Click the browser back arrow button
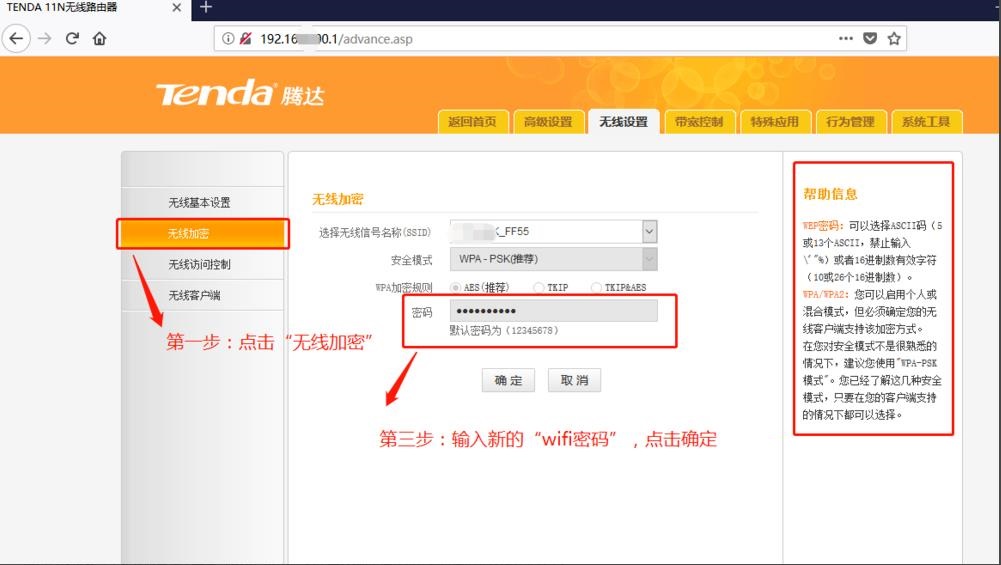This screenshot has width=1001, height=565. coord(16,38)
